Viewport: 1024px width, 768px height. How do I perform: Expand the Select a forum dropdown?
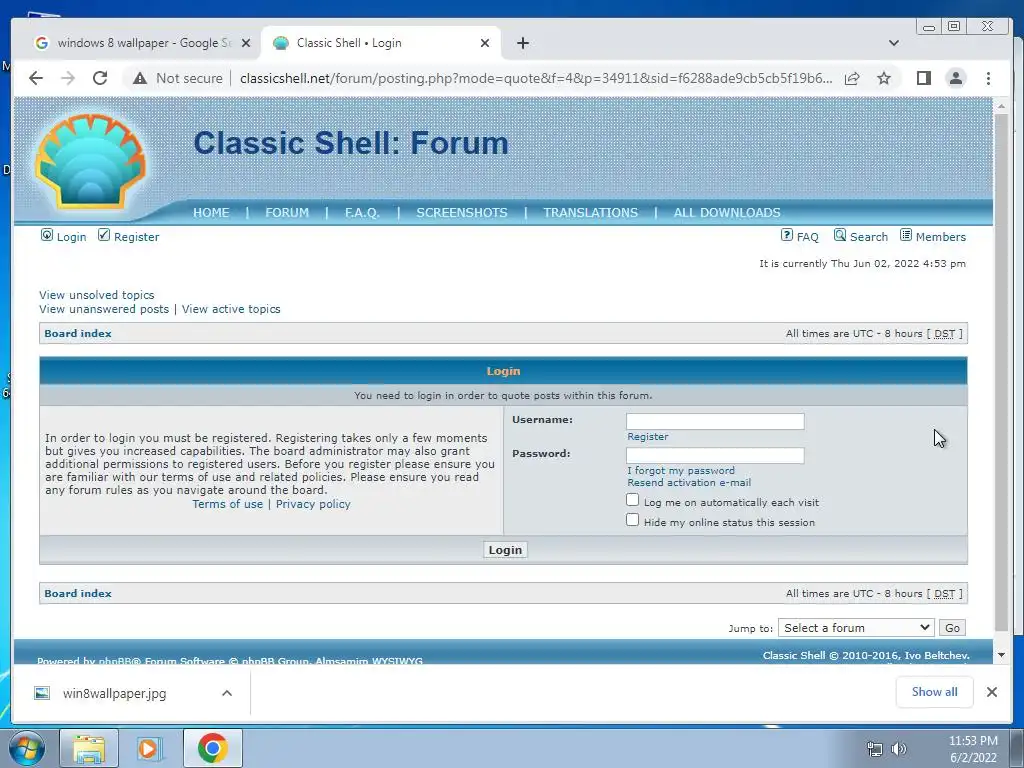[x=856, y=628]
